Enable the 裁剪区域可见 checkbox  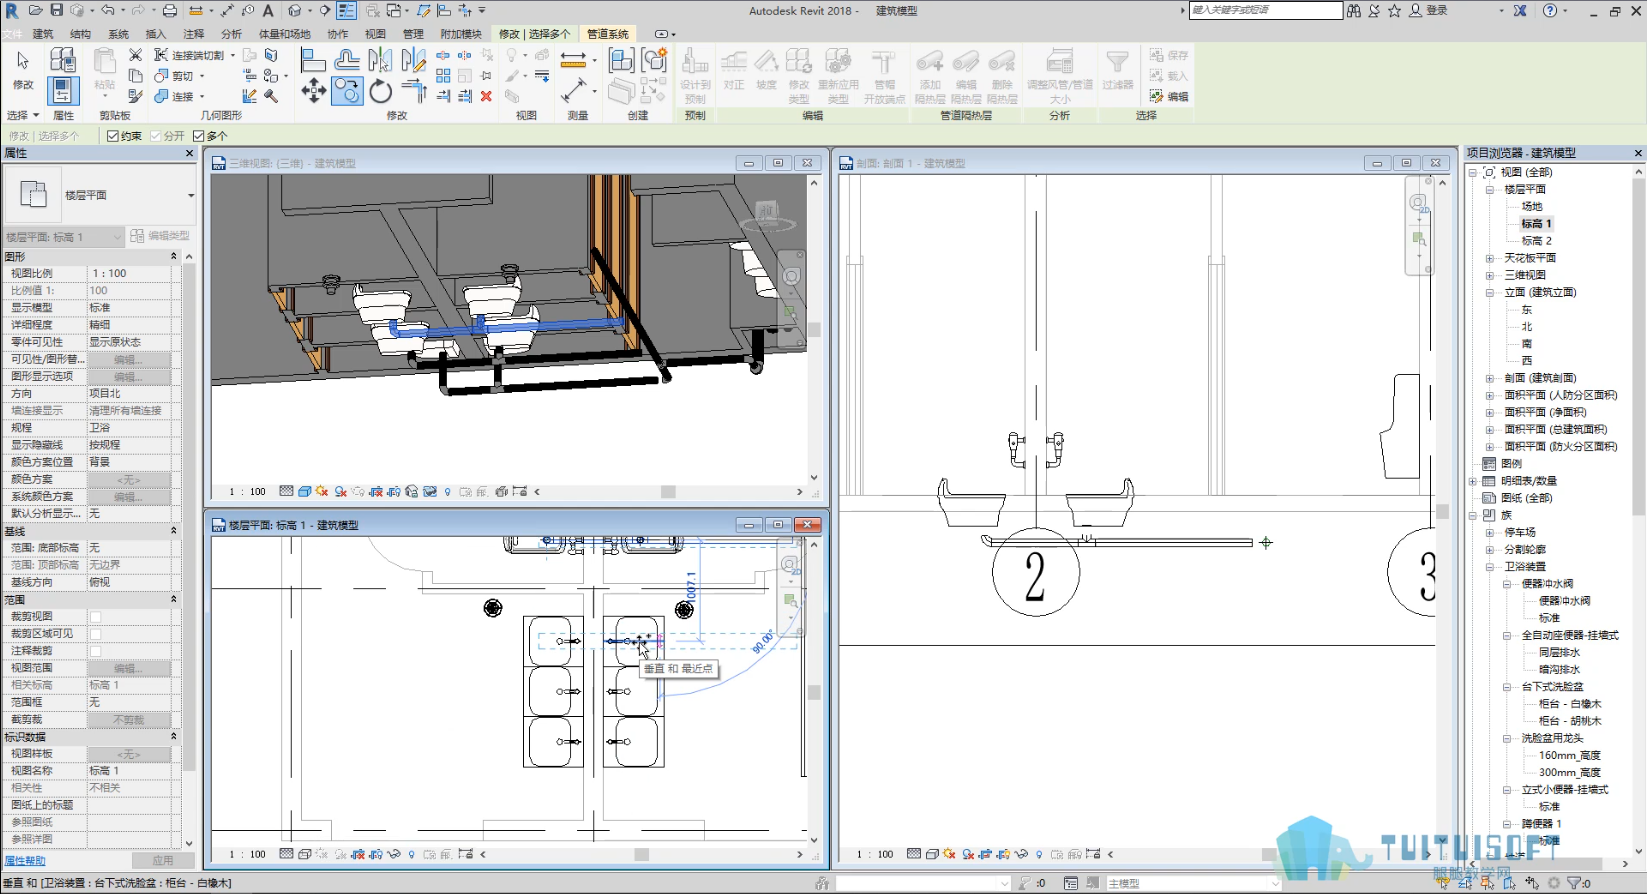[95, 634]
